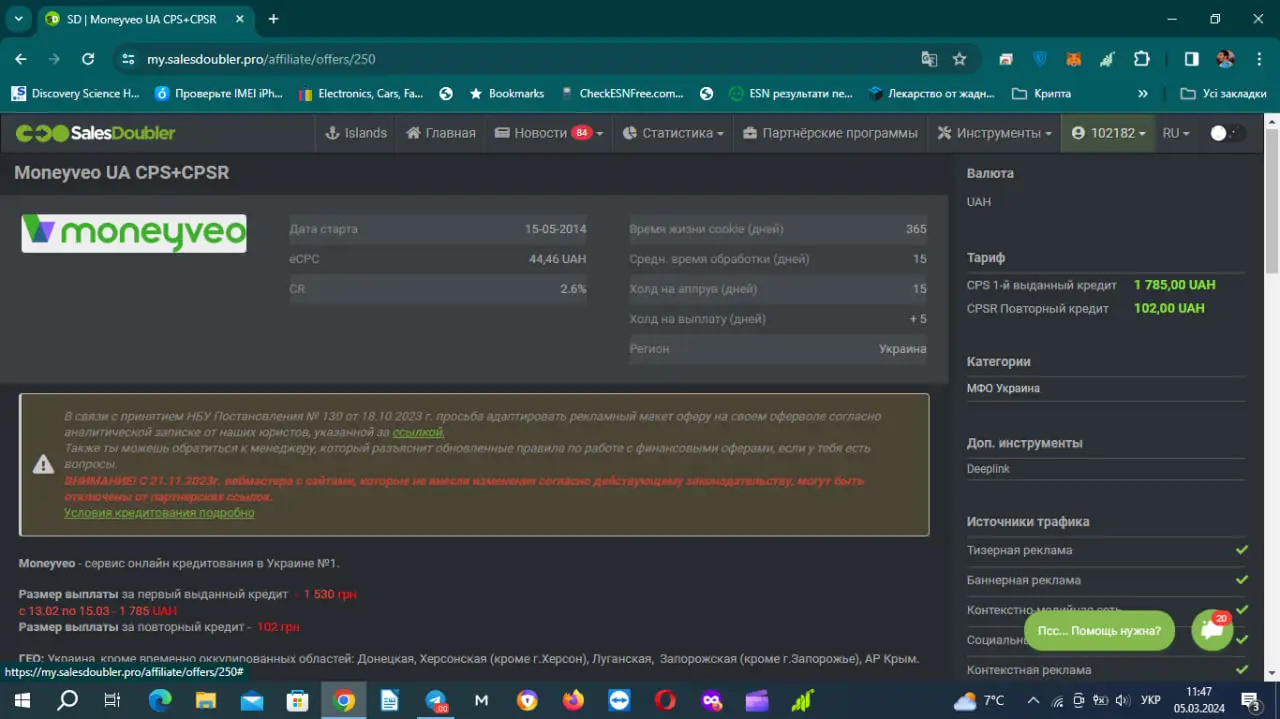Click the 'Deeplink' tool text
Image resolution: width=1280 pixels, height=719 pixels.
point(988,468)
